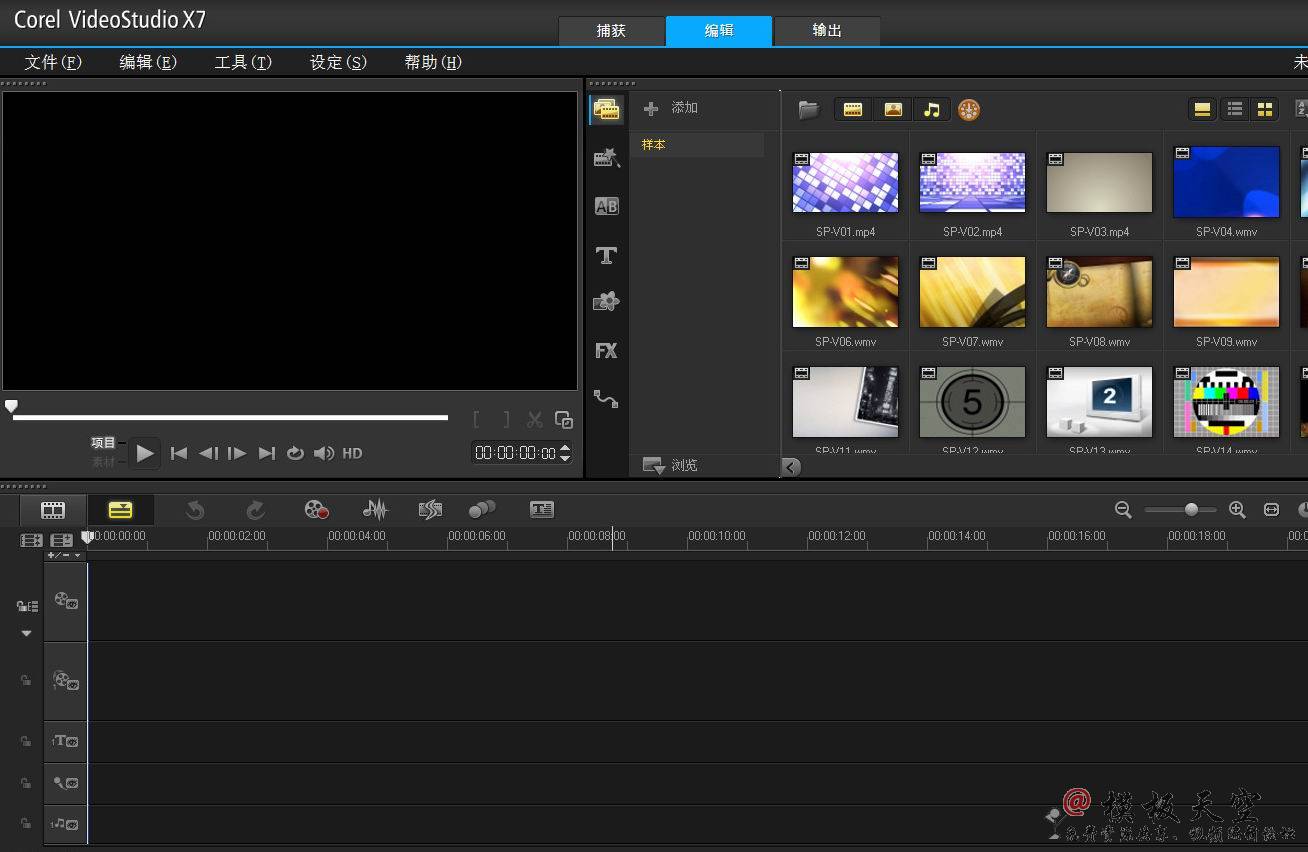Open the Track Motion icon
Viewport: 1308px width, 852px height.
482,510
